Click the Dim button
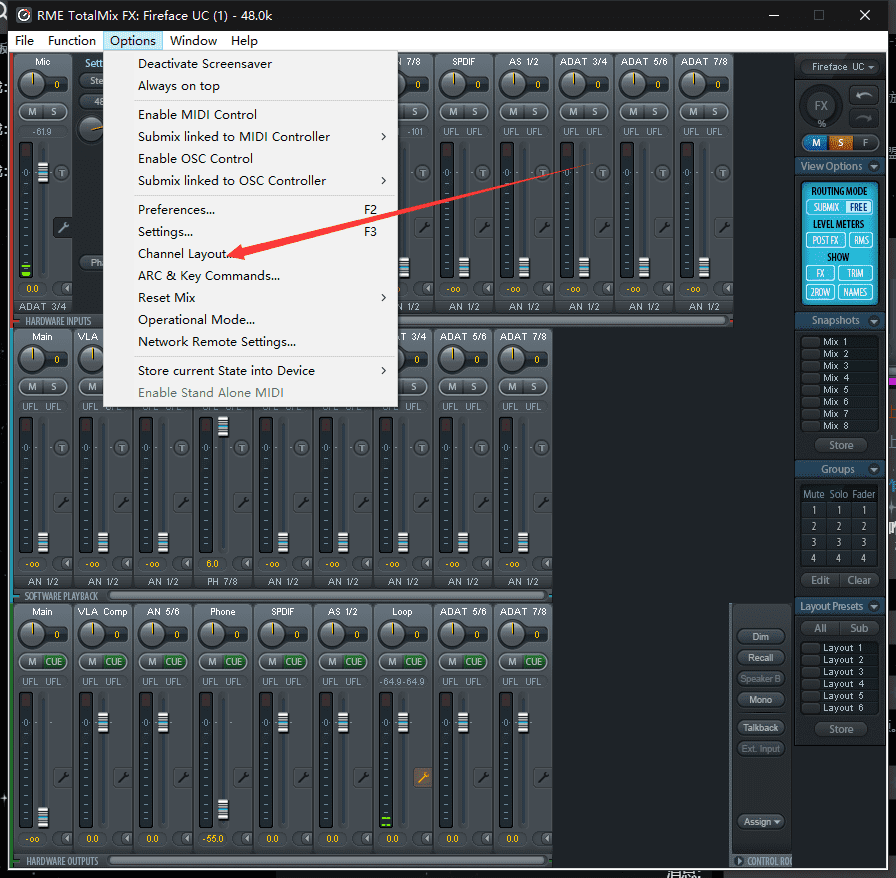This screenshot has height=878, width=896. click(x=761, y=637)
